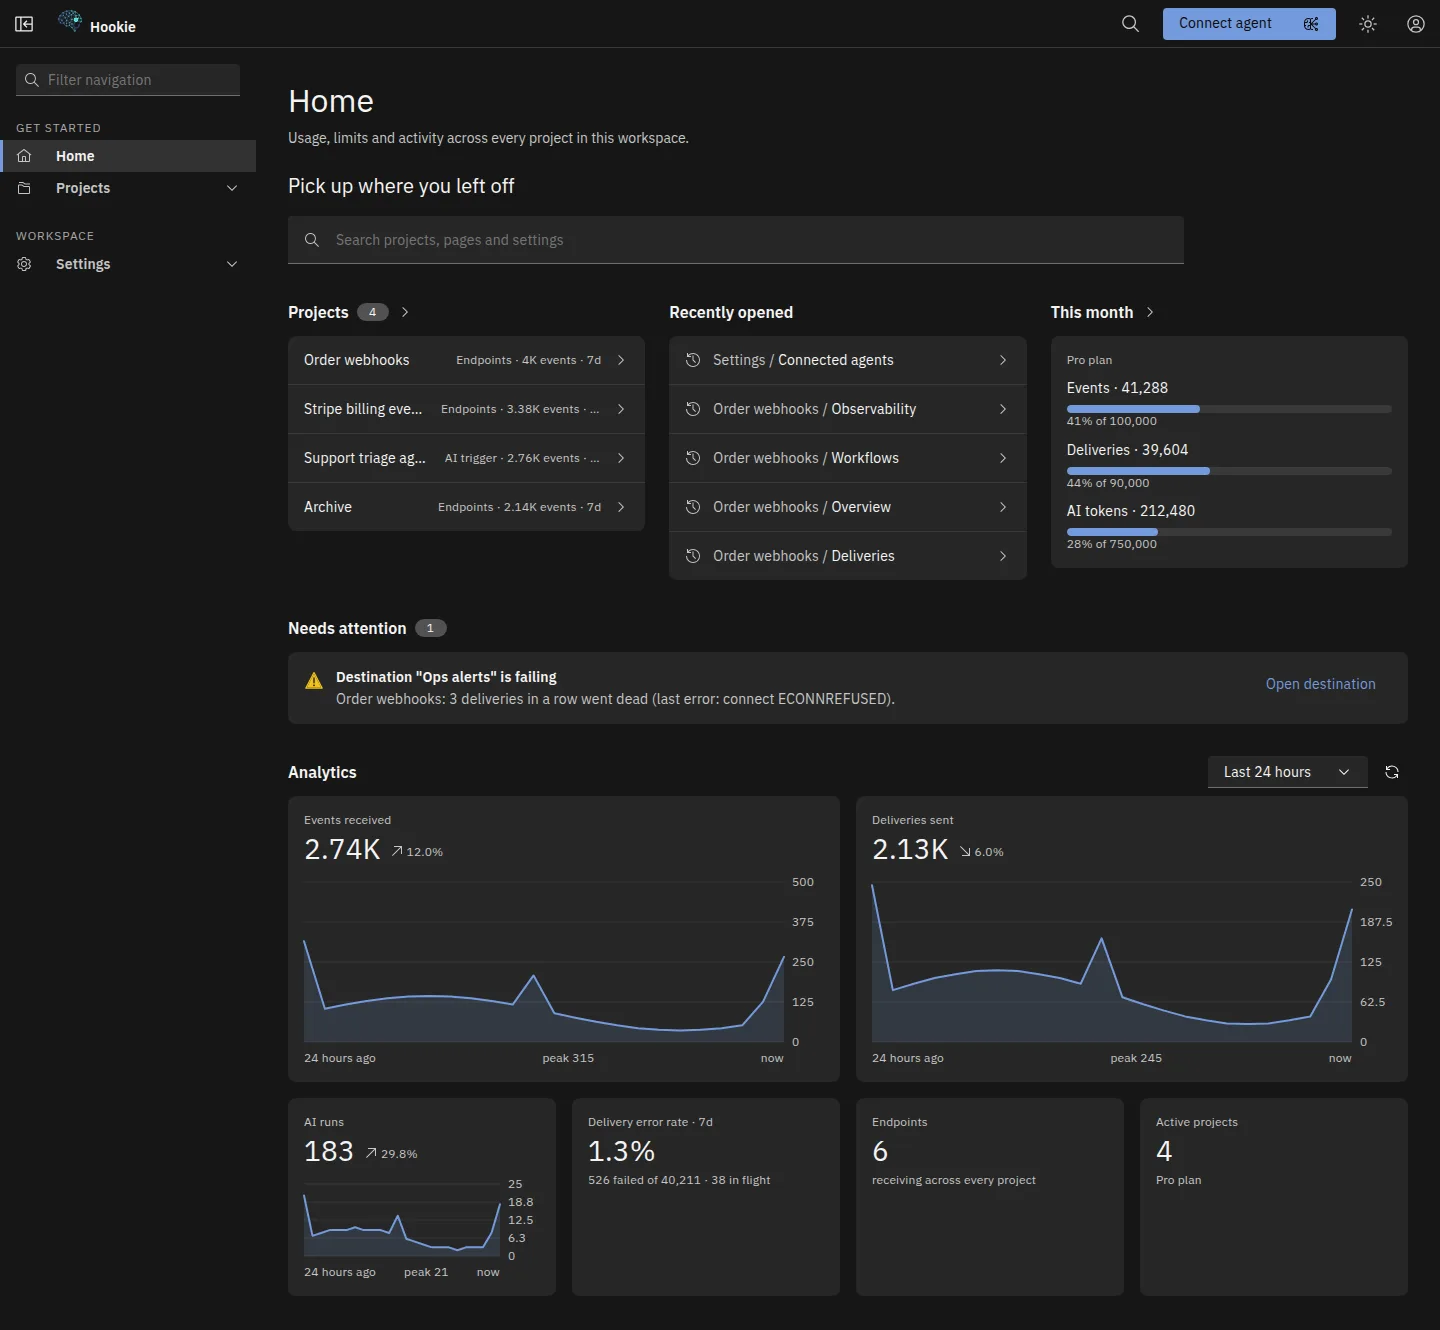Click the Needs attention count badge

click(431, 628)
